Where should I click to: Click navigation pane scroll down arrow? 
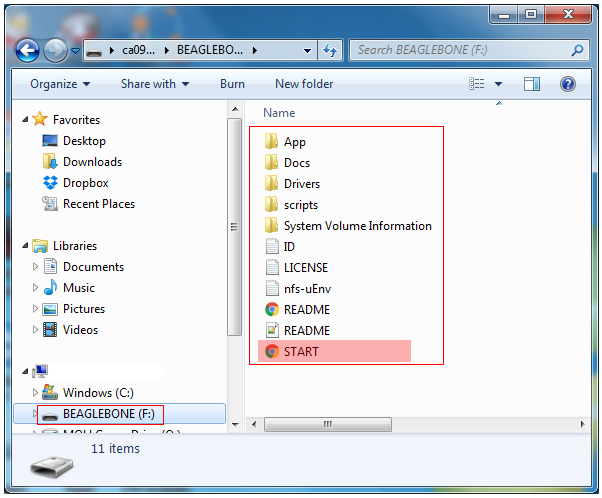click(x=235, y=424)
